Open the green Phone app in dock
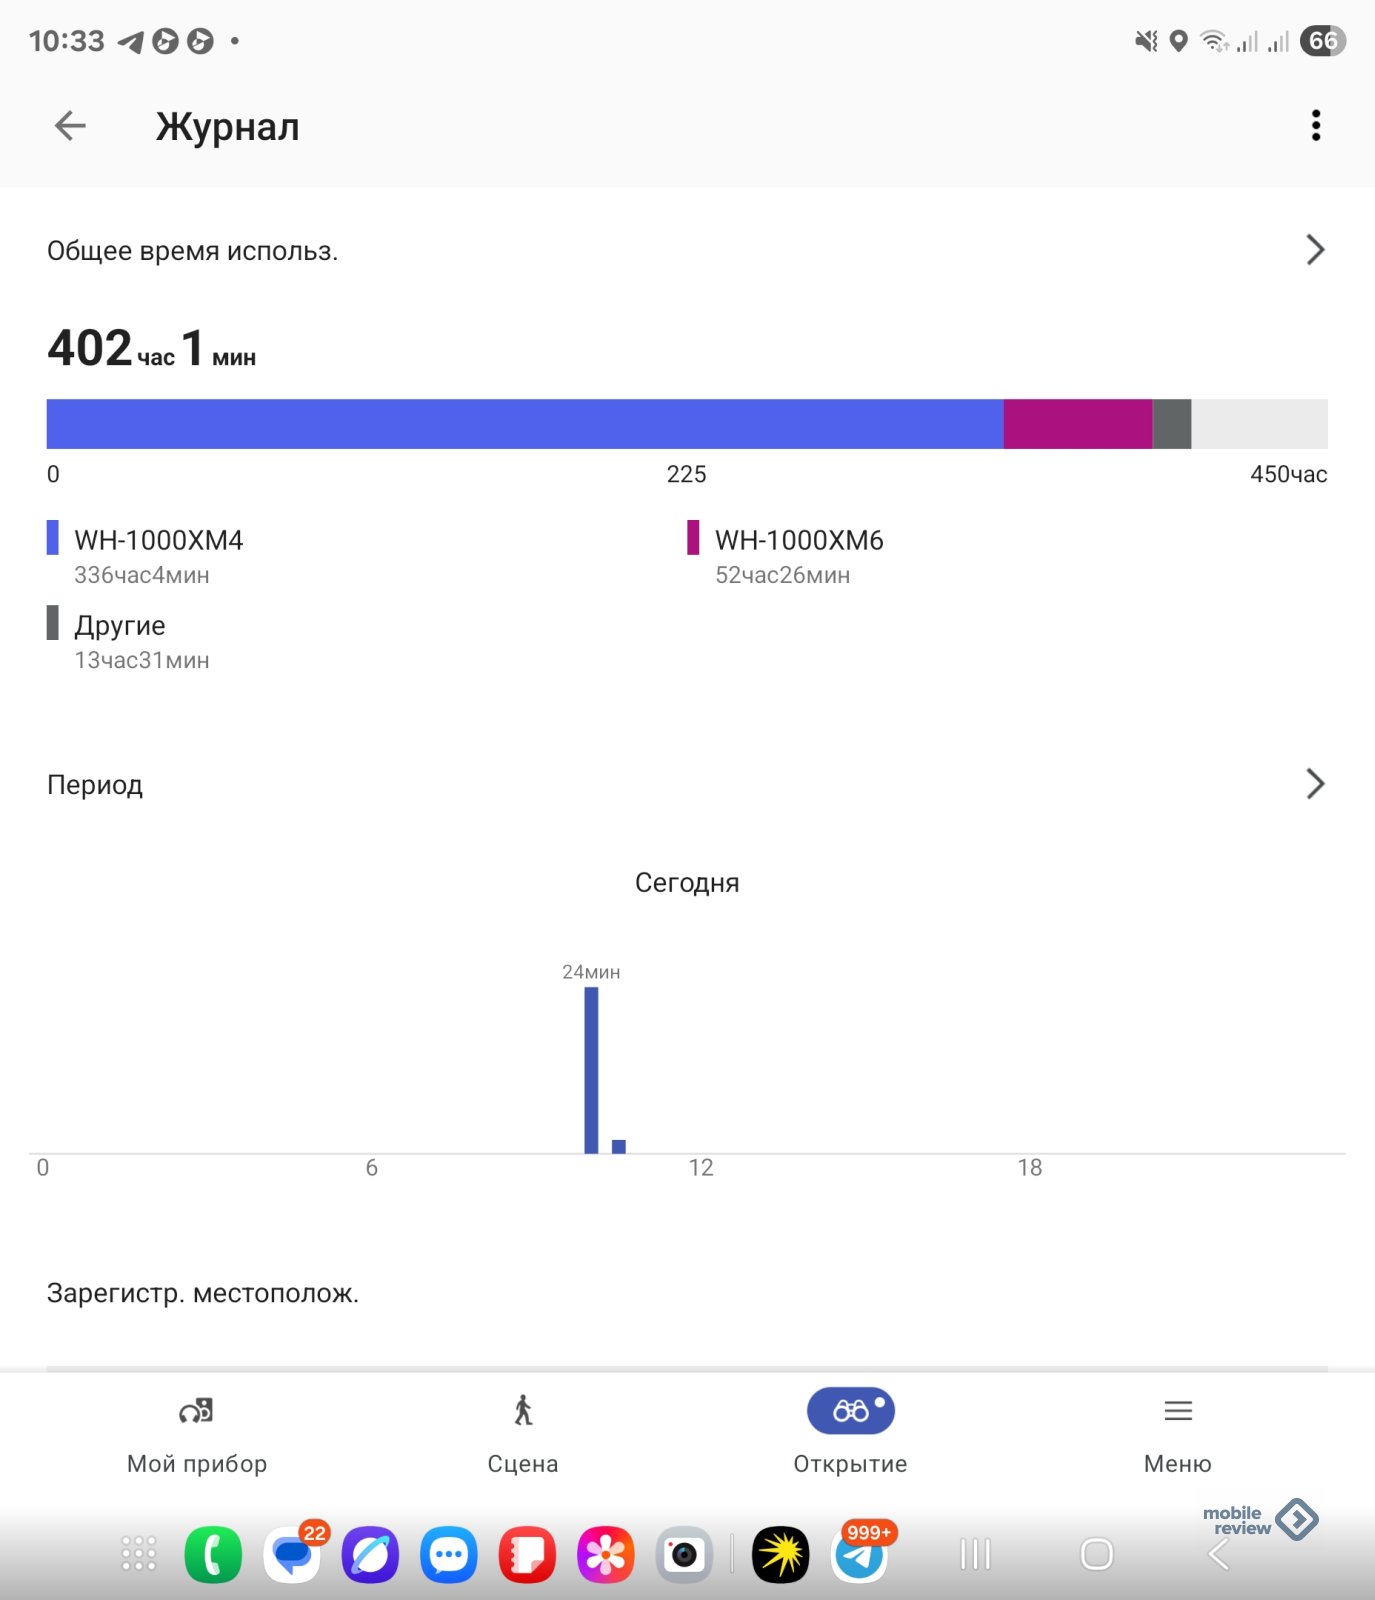Viewport: 1375px width, 1600px height. point(213,1555)
